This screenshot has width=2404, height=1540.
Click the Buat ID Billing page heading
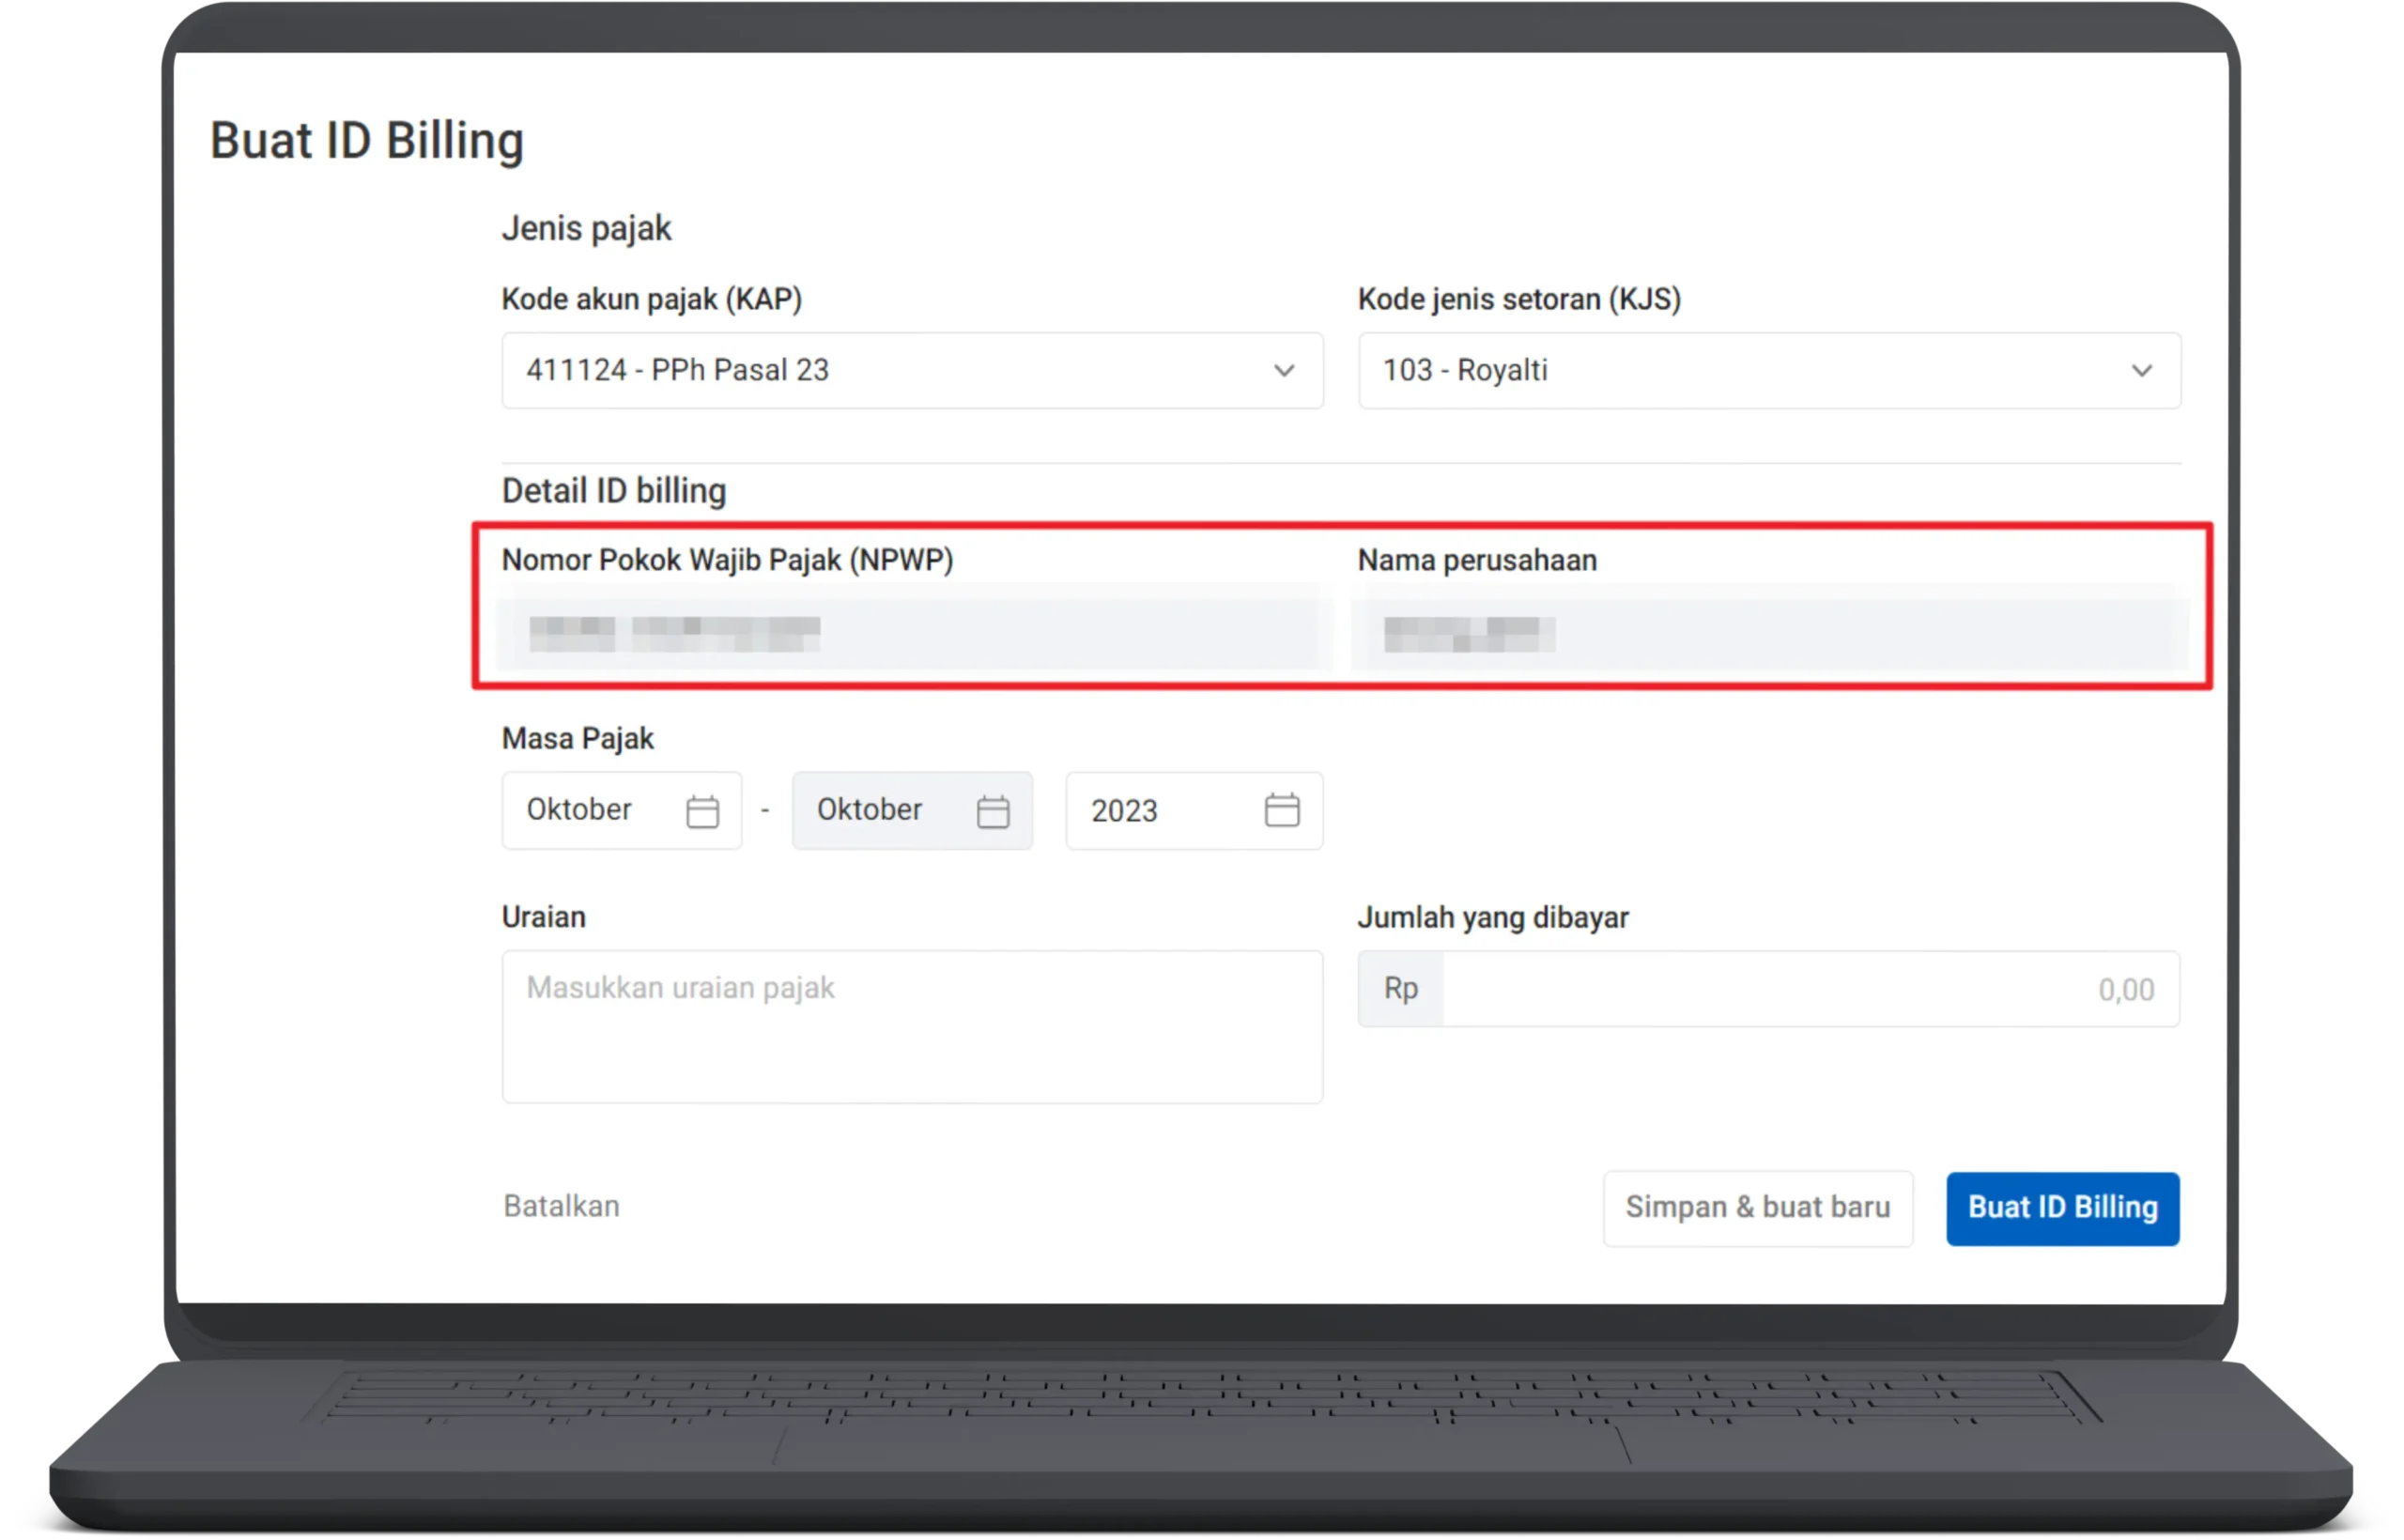(x=366, y=141)
